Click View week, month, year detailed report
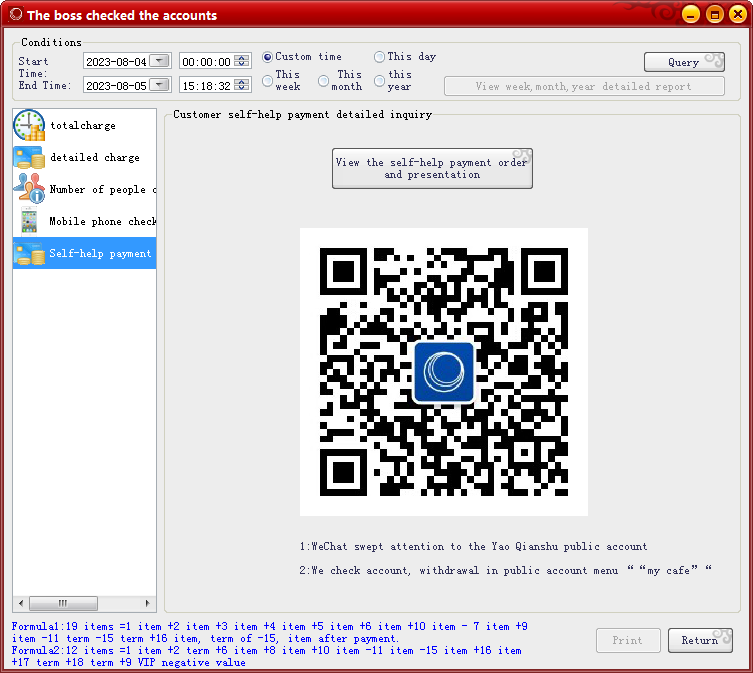The height and width of the screenshot is (673, 753). tap(584, 86)
